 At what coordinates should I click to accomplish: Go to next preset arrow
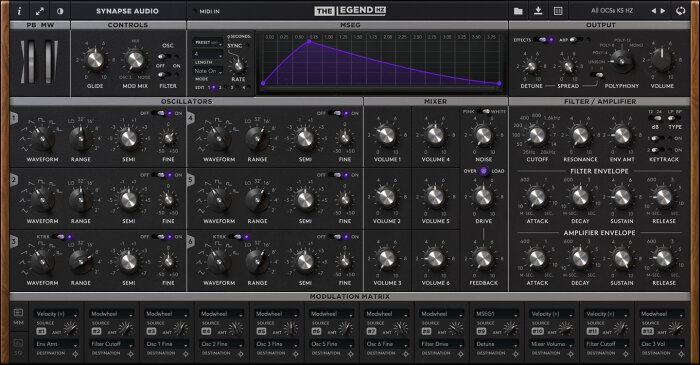[663, 11]
